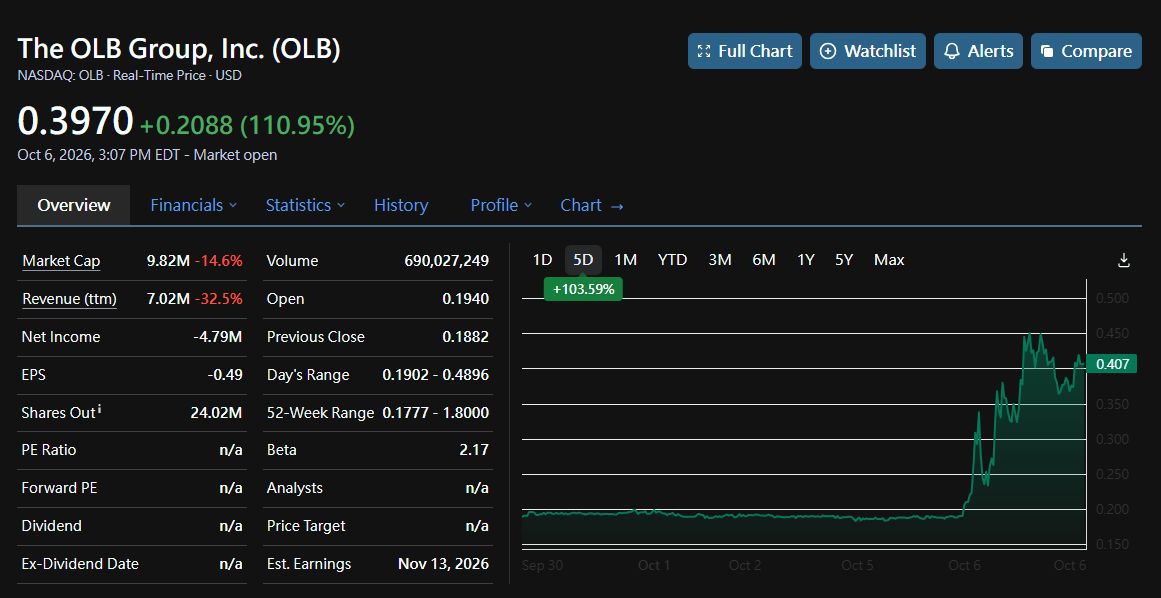Select the 5D chart range

583,260
